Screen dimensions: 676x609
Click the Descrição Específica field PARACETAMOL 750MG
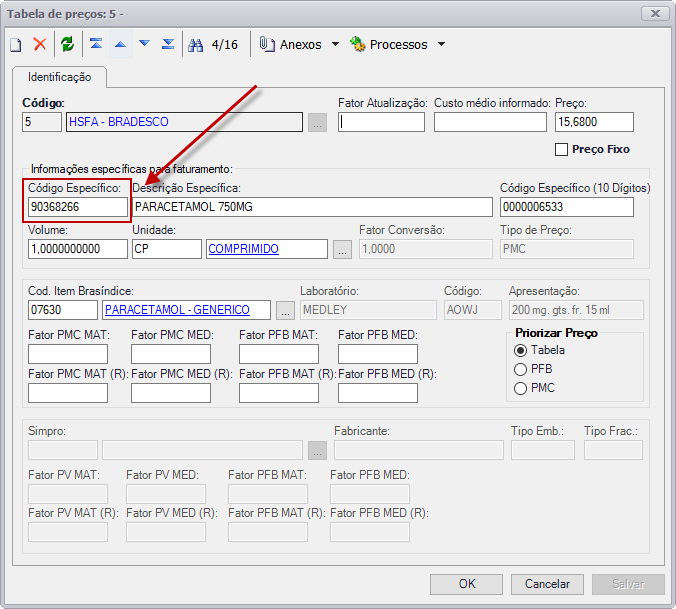(312, 207)
